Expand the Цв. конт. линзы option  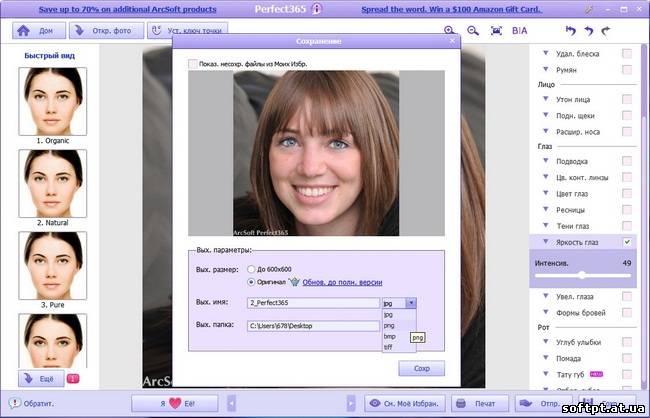pos(546,177)
